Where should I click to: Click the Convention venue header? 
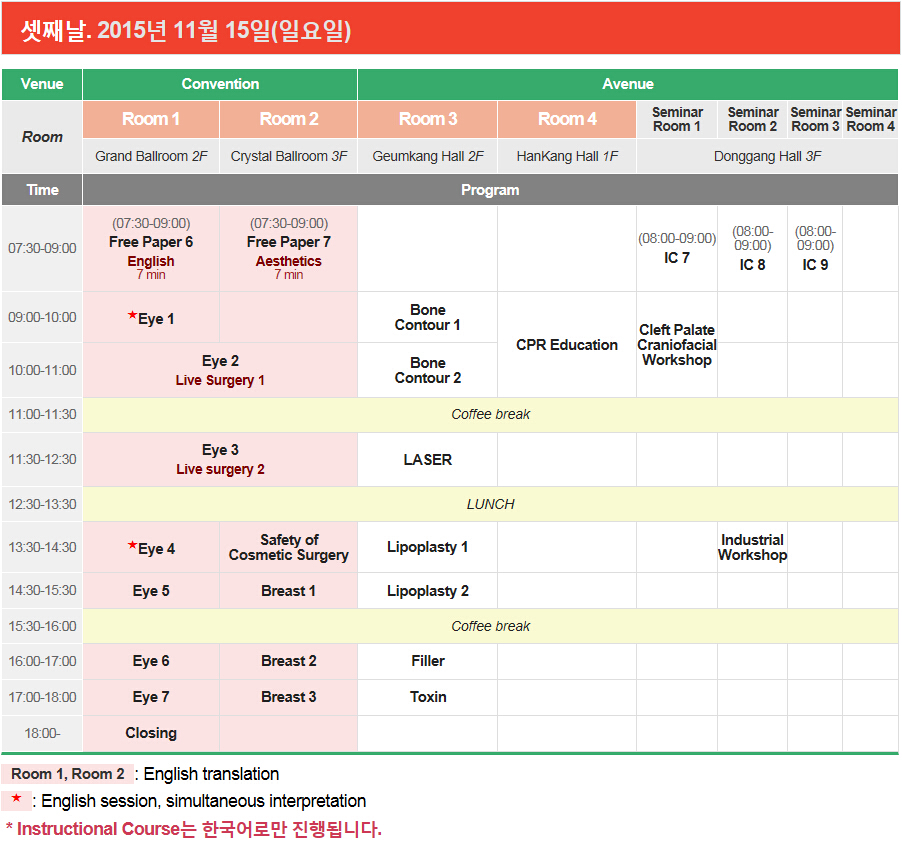pos(220,84)
